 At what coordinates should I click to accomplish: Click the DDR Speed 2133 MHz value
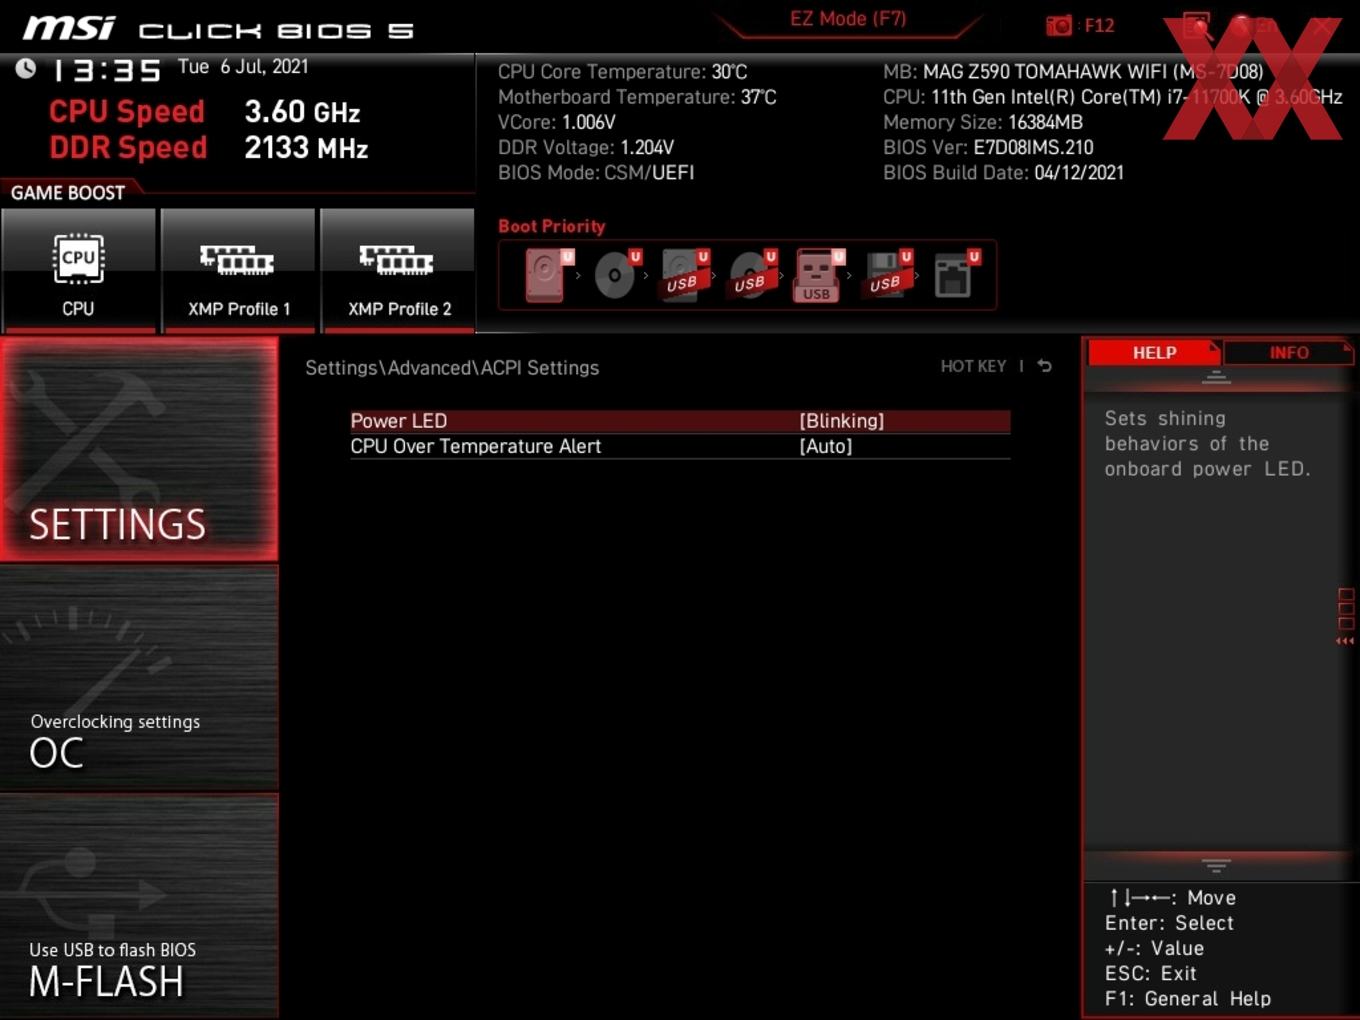pyautogui.click(x=306, y=147)
